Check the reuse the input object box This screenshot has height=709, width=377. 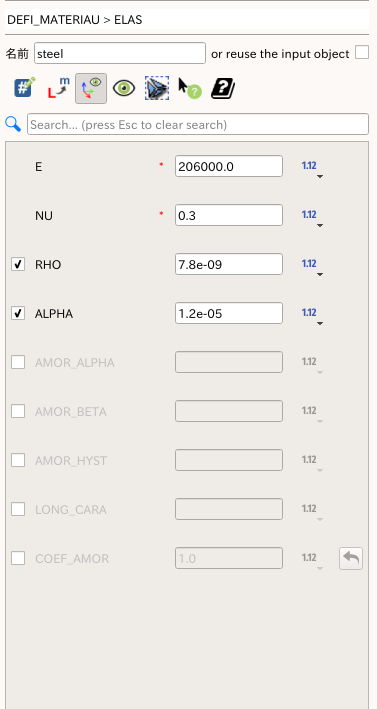coord(362,52)
